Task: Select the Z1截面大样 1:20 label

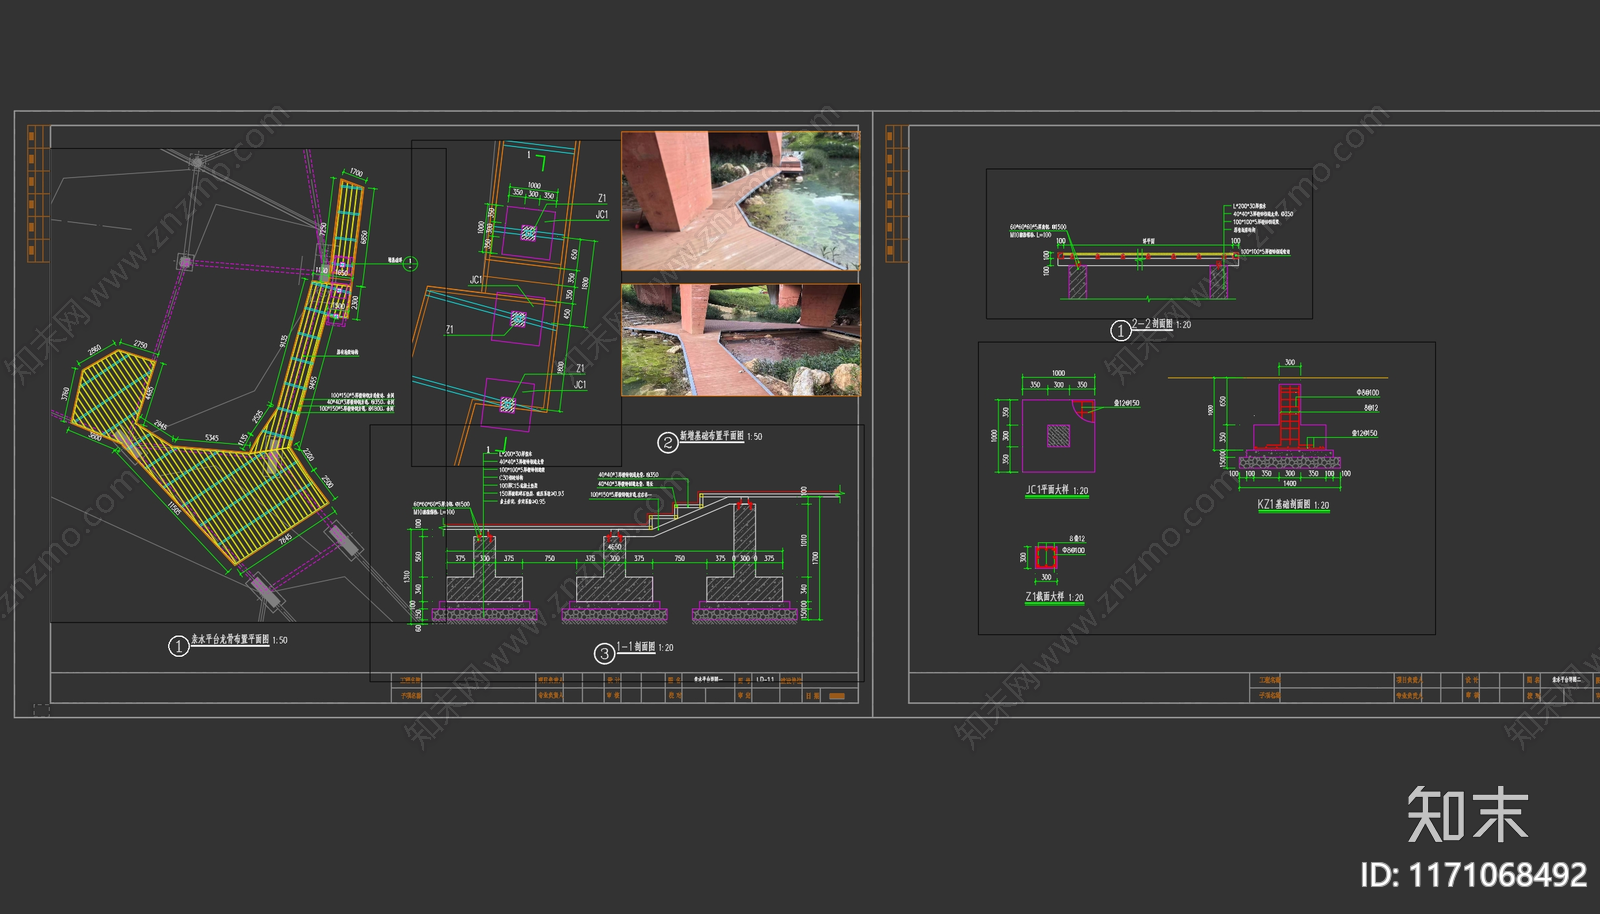Action: pyautogui.click(x=1054, y=596)
